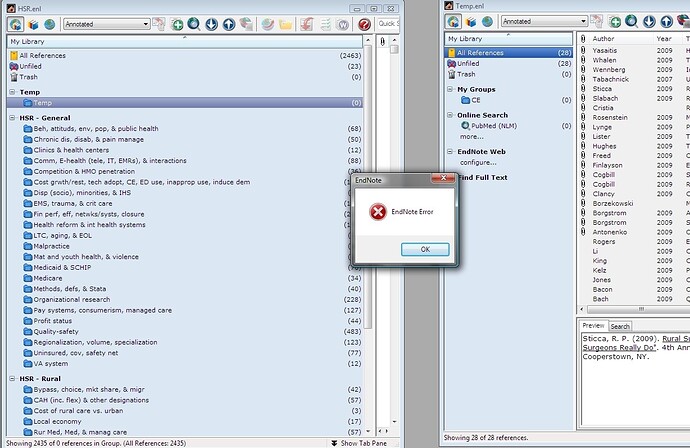Image resolution: width=690 pixels, height=448 pixels.
Task: Click Export up-arrow icon in Temp.enl toolbar
Action: pos(667,21)
